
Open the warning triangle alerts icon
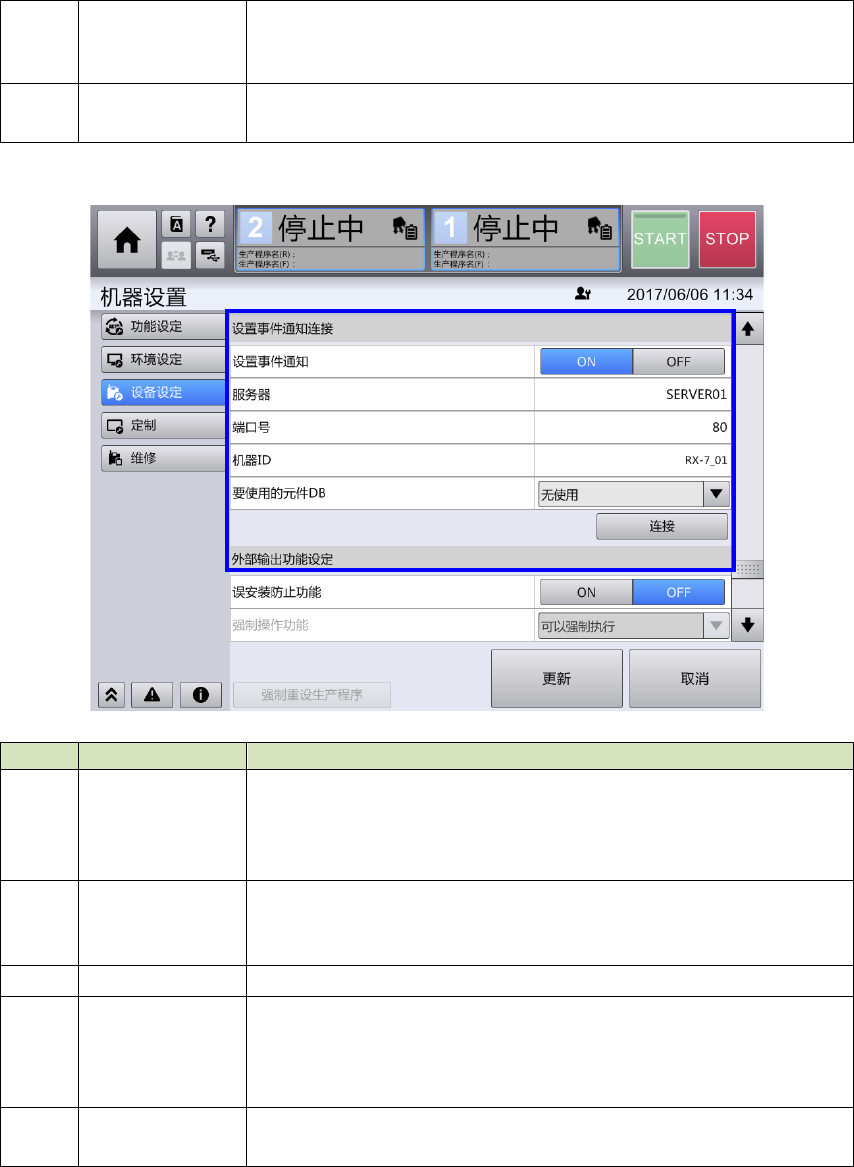tap(152, 694)
